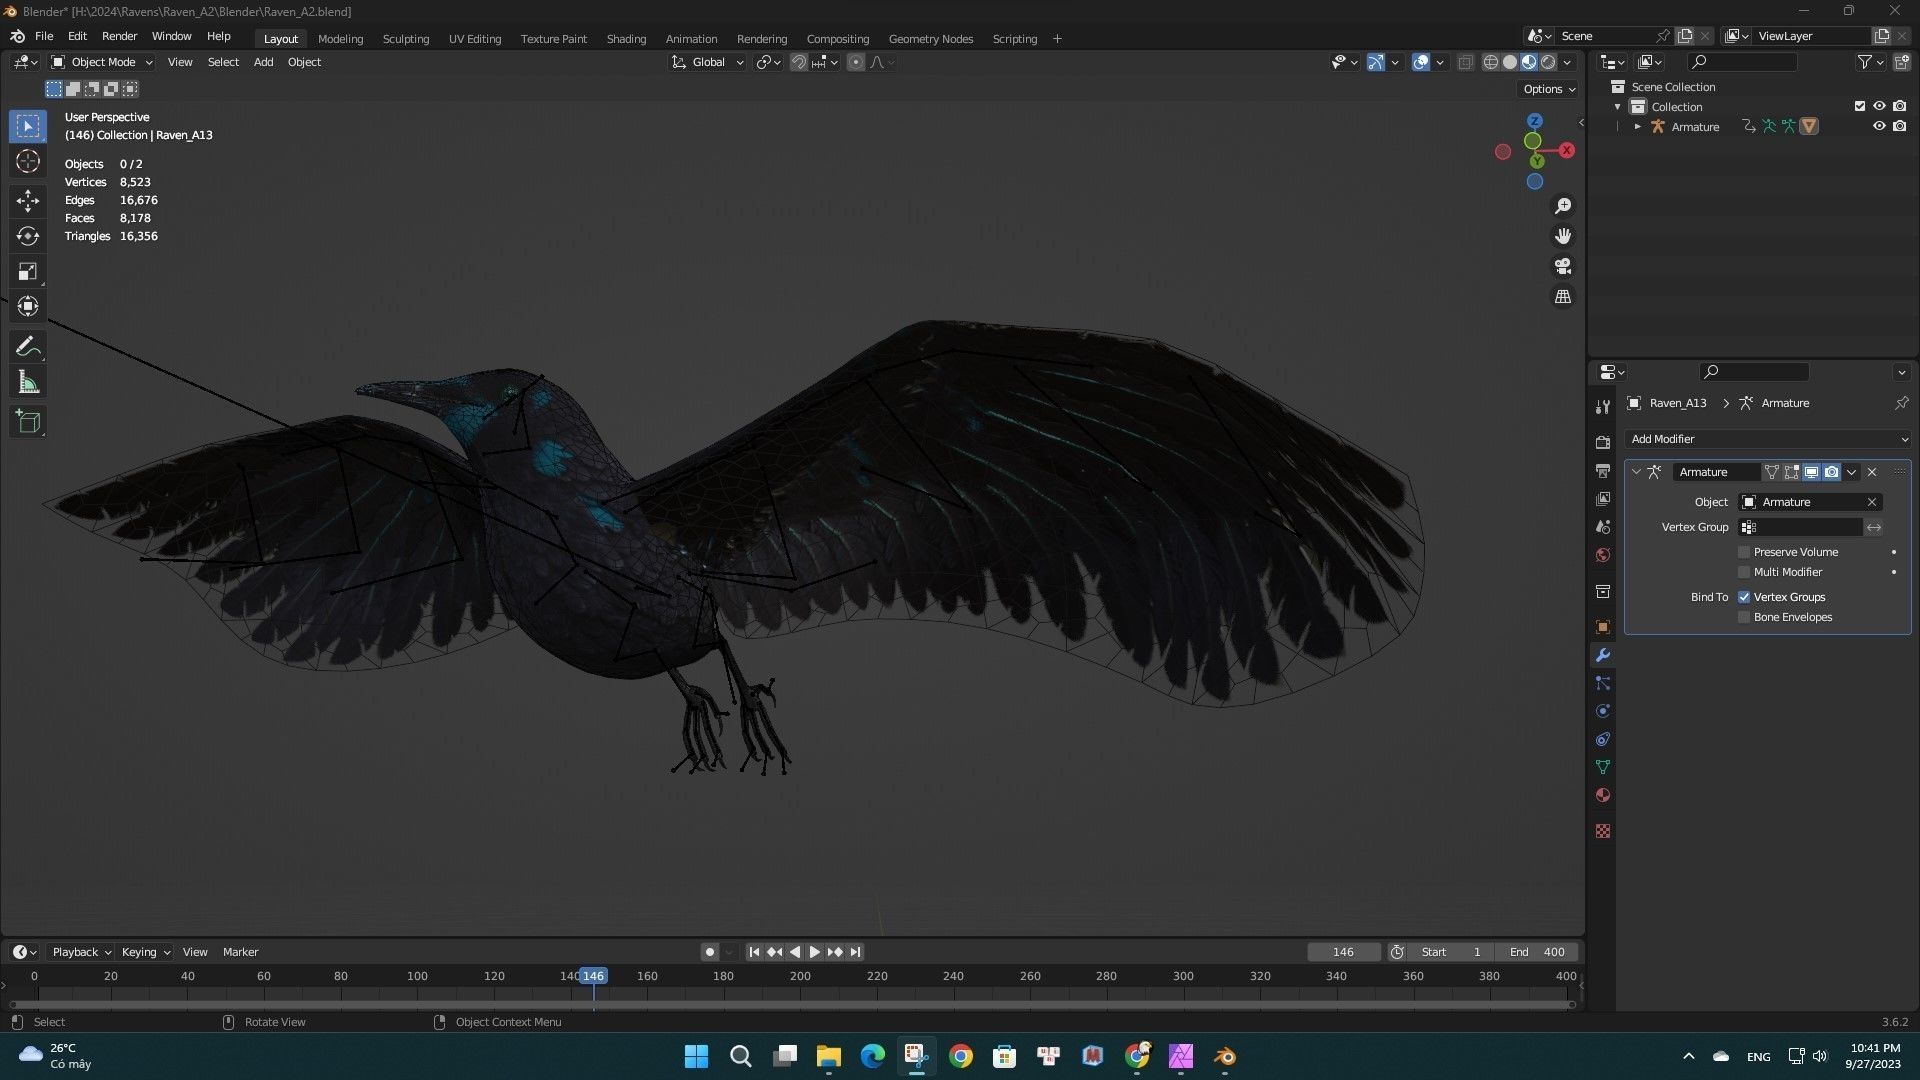Open the Particles properties tab

point(1603,683)
